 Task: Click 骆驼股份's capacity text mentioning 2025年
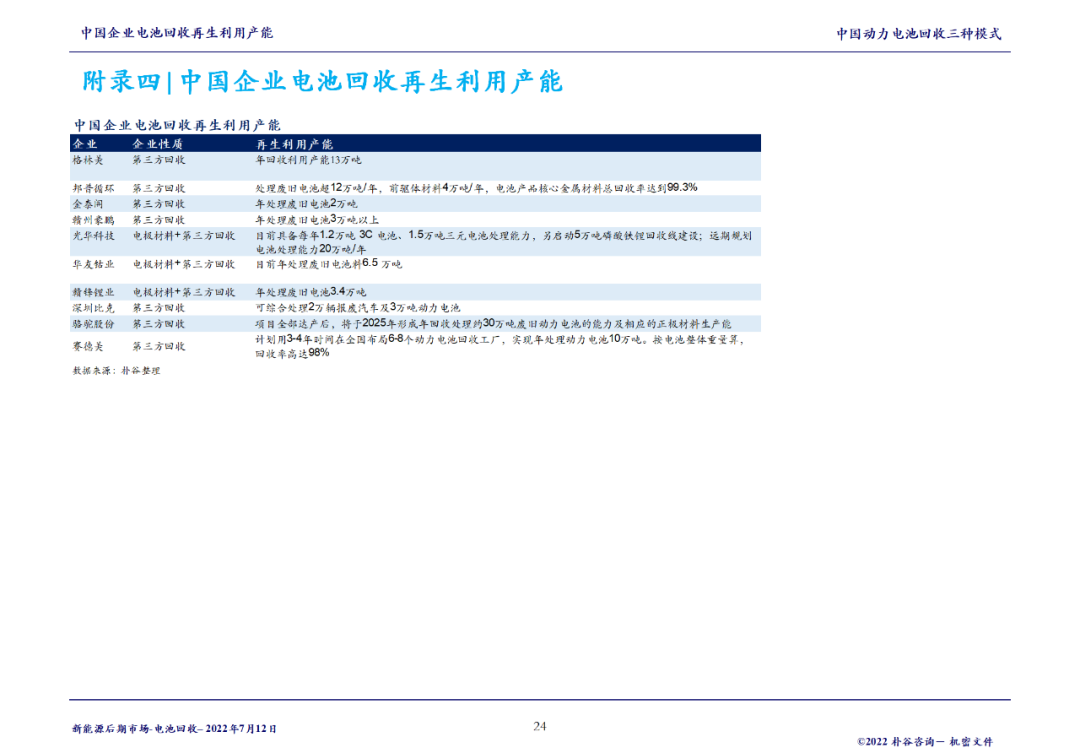[494, 324]
